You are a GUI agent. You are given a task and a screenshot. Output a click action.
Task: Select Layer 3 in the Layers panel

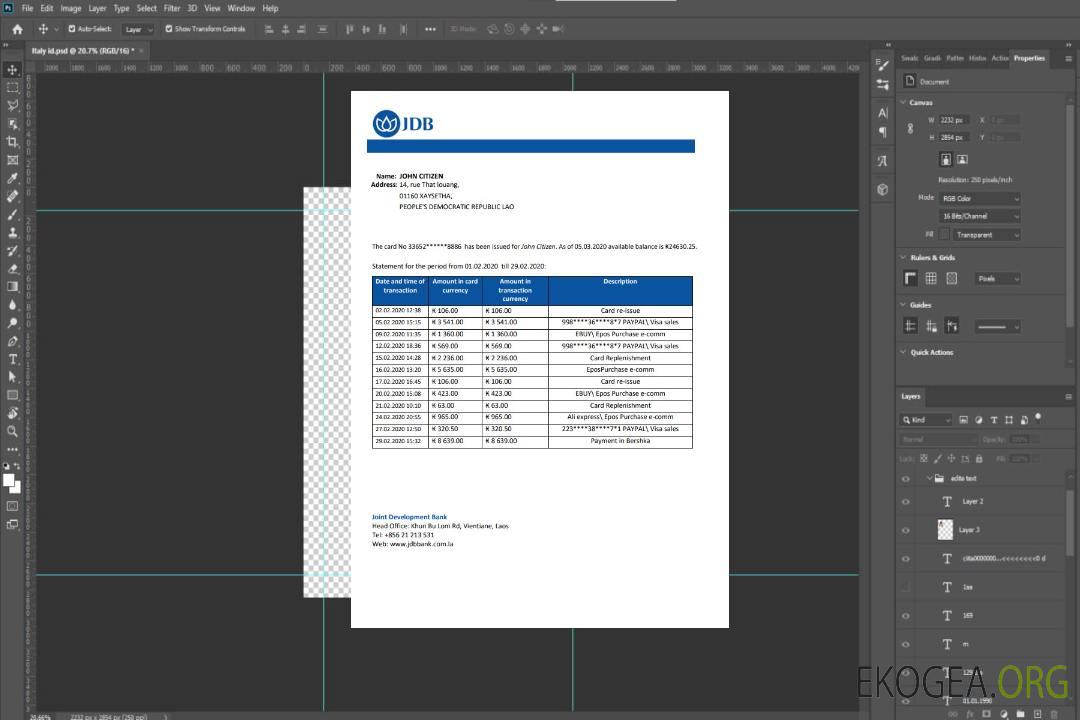pos(970,530)
